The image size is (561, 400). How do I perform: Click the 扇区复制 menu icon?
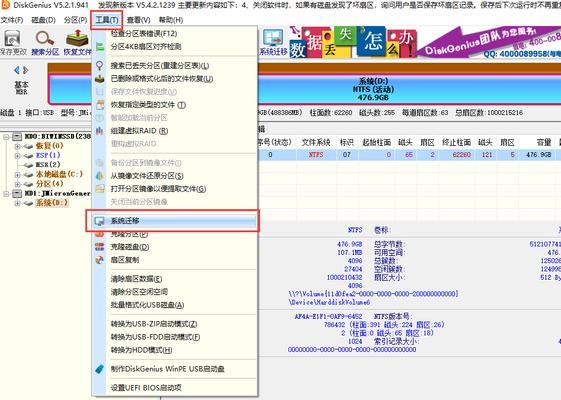100,260
